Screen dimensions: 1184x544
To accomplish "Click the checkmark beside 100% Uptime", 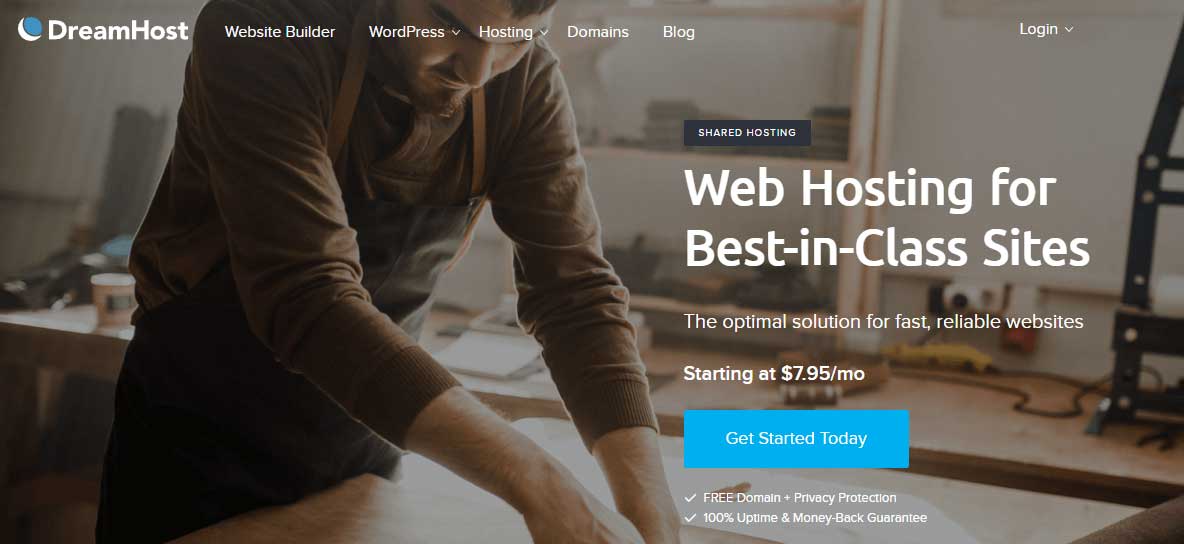I will tap(690, 518).
